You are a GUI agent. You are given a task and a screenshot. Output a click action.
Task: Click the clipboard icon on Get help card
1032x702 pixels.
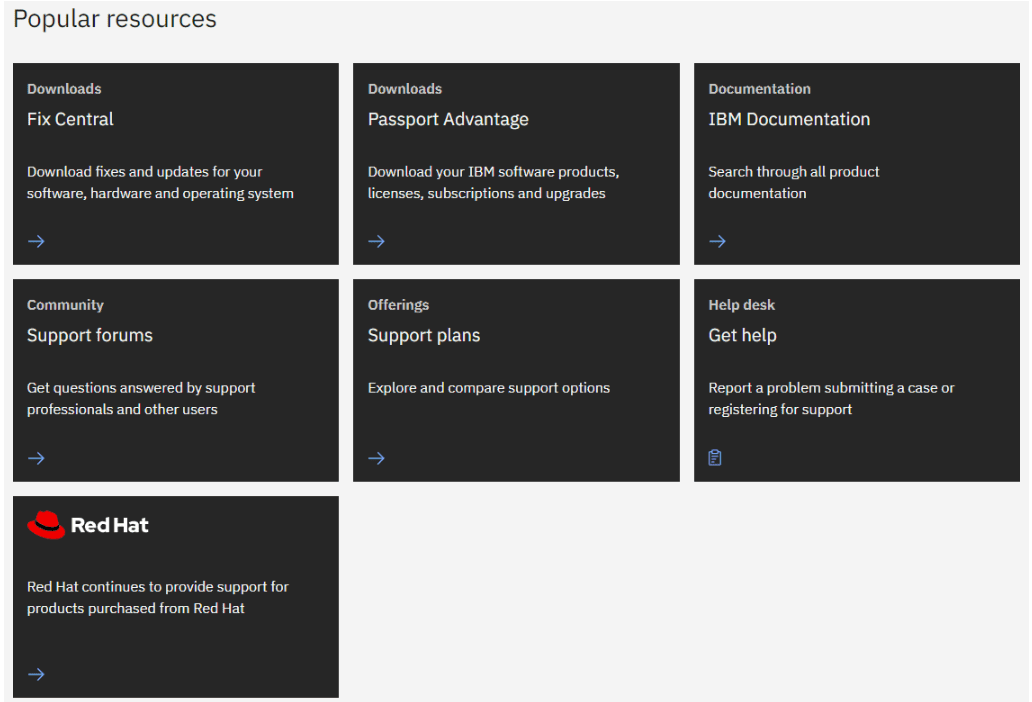click(715, 457)
